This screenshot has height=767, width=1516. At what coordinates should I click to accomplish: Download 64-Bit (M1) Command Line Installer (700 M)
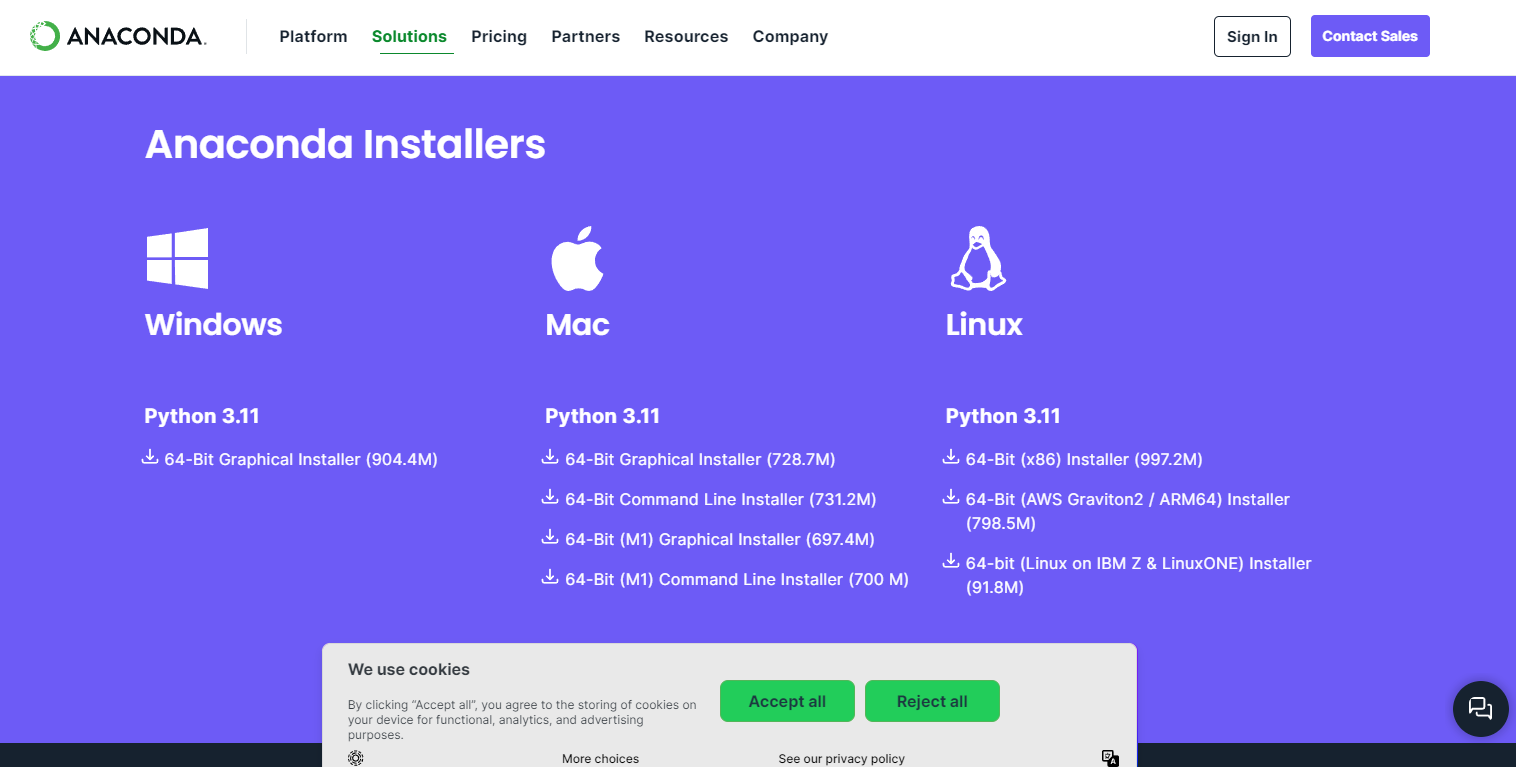pos(737,579)
